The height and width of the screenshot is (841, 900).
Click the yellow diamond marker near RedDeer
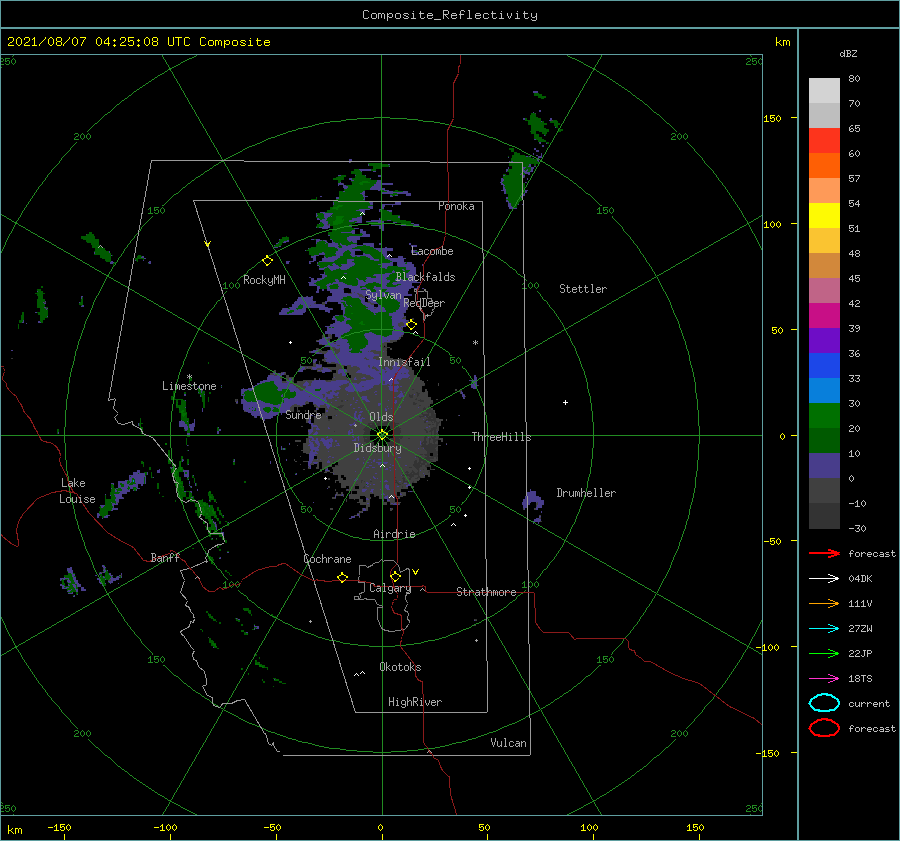tap(412, 325)
